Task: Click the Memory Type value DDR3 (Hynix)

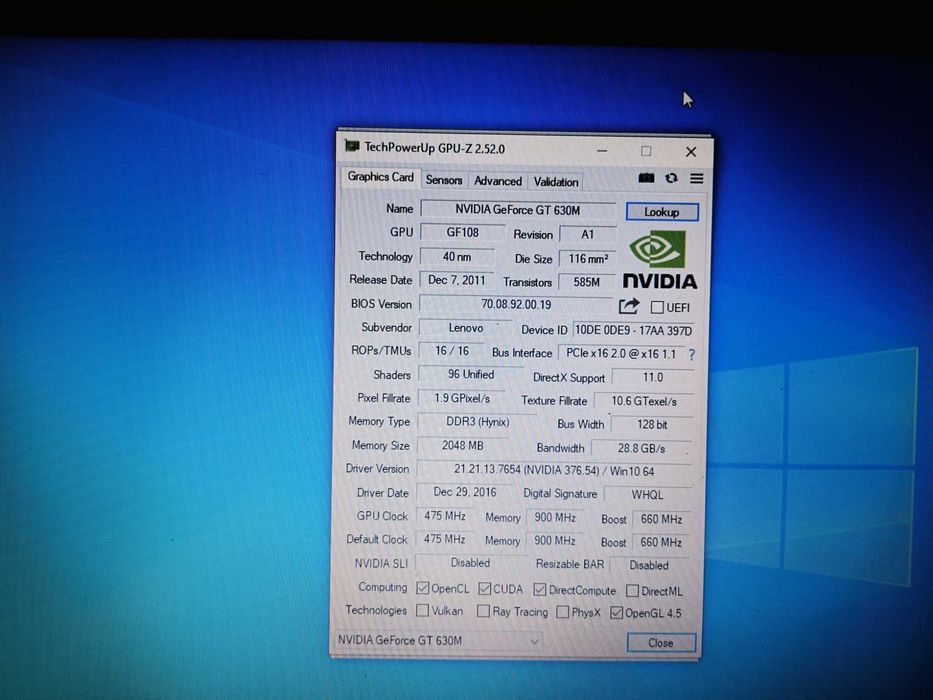Action: click(477, 422)
